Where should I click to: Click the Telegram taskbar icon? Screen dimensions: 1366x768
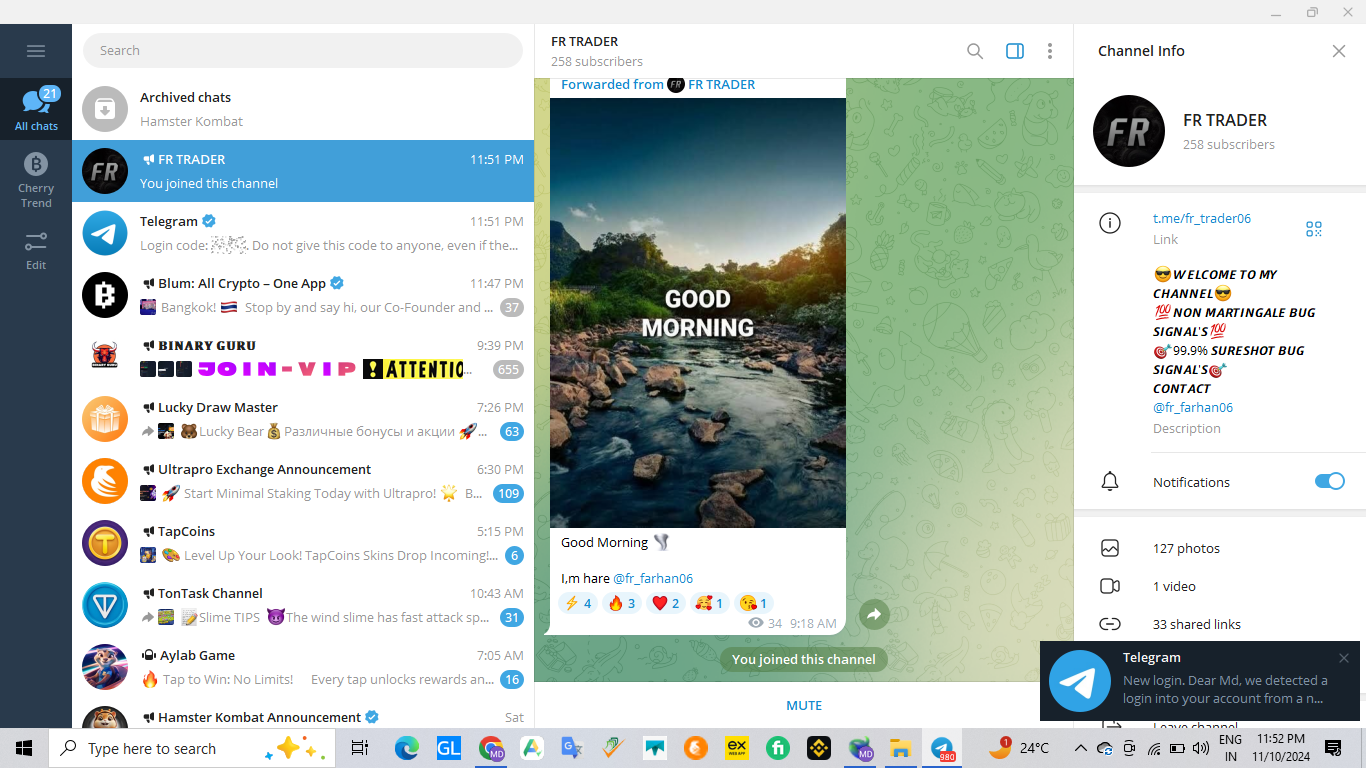942,748
